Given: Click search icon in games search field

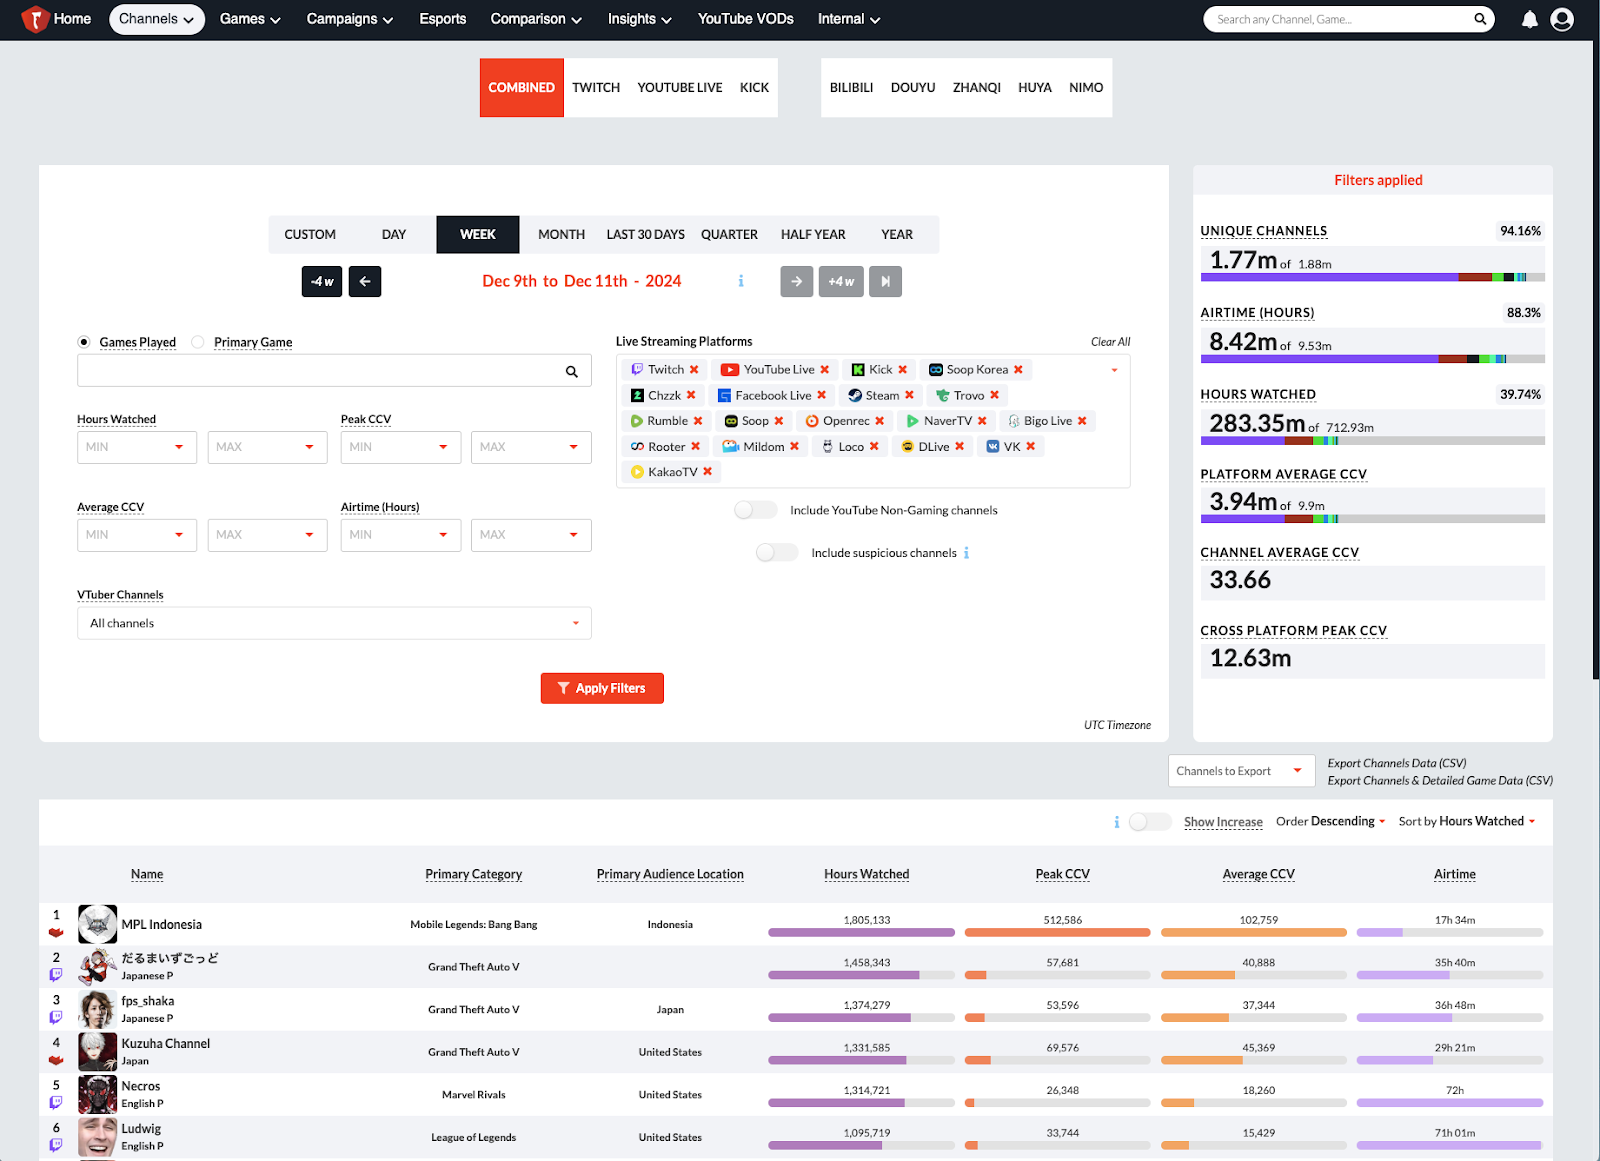Looking at the screenshot, I should coord(572,371).
